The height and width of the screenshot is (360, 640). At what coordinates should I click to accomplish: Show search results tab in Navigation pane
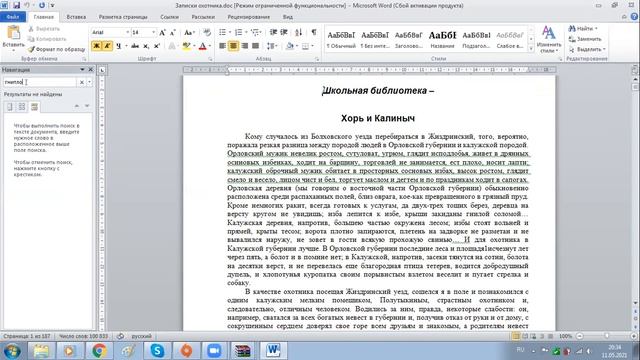34,107
